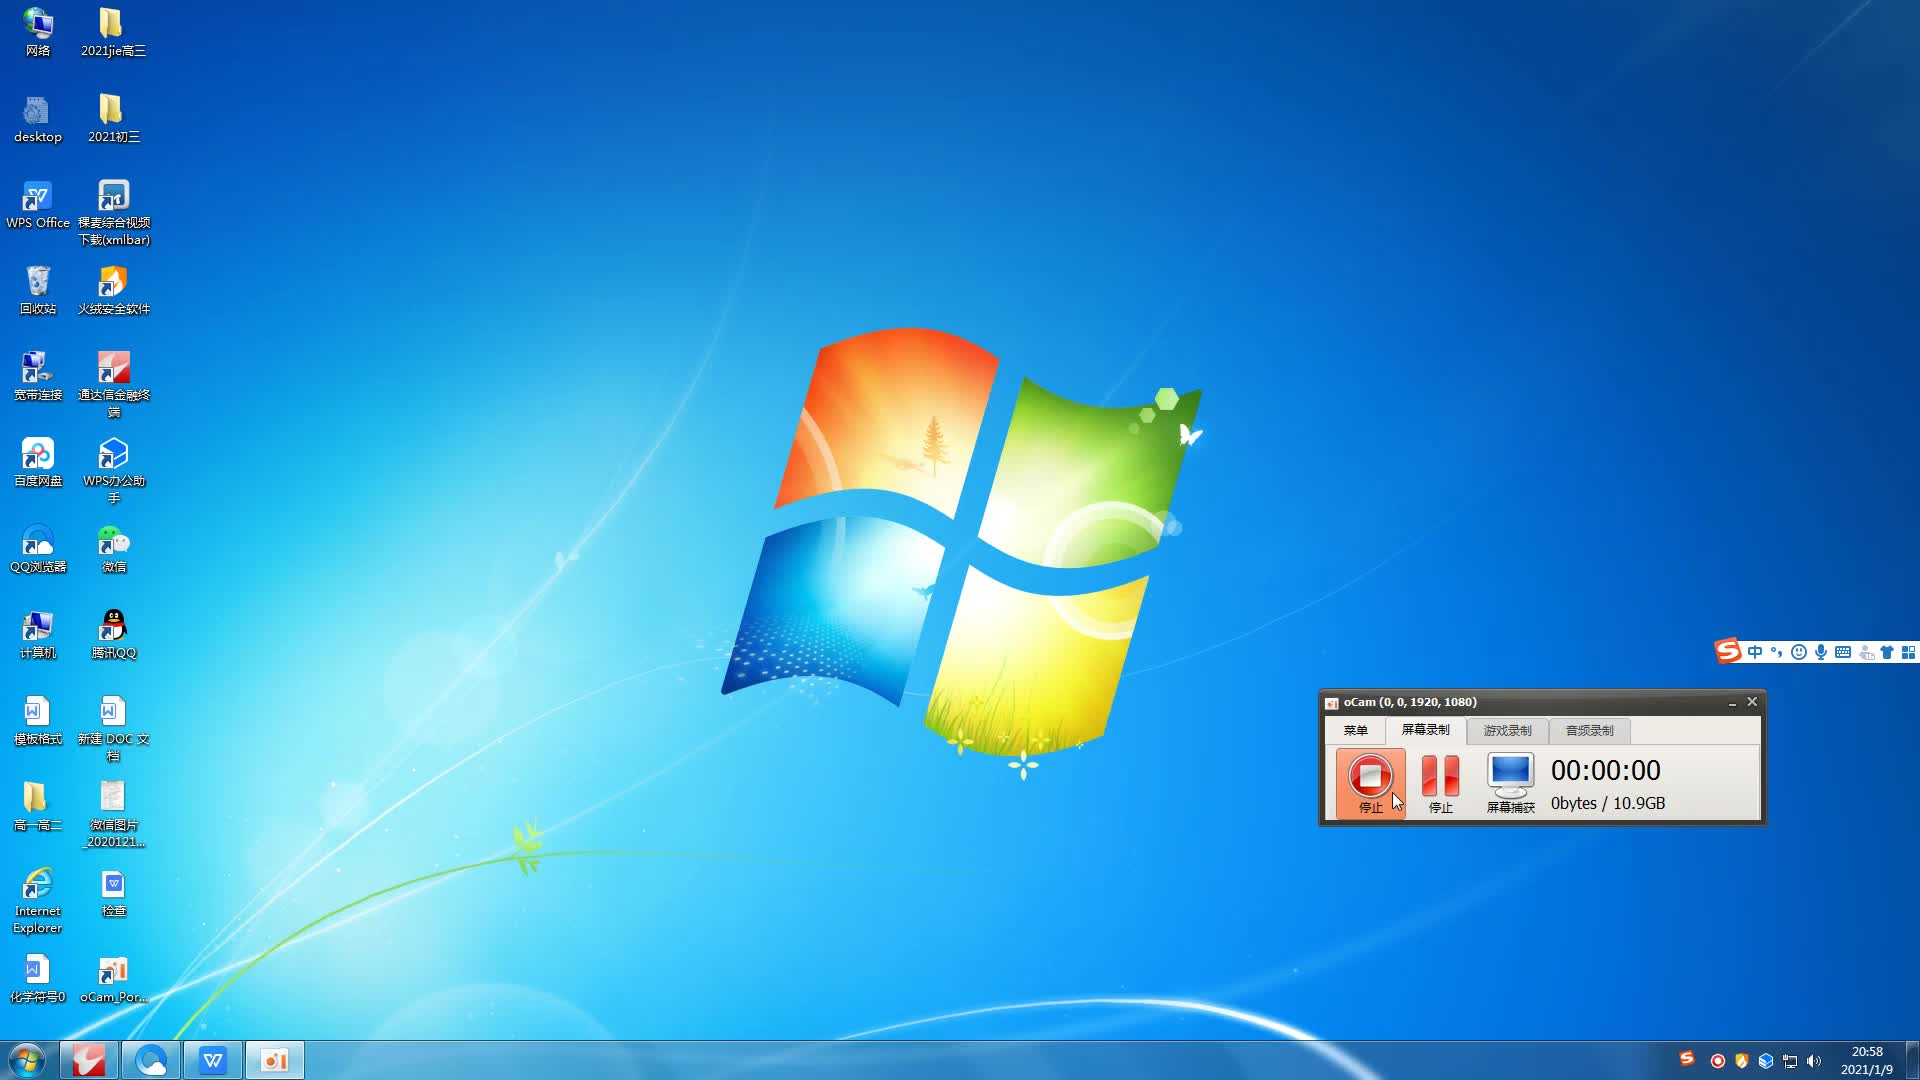
Task: Select the 微信图片_2020121 image file
Action: coord(113,814)
